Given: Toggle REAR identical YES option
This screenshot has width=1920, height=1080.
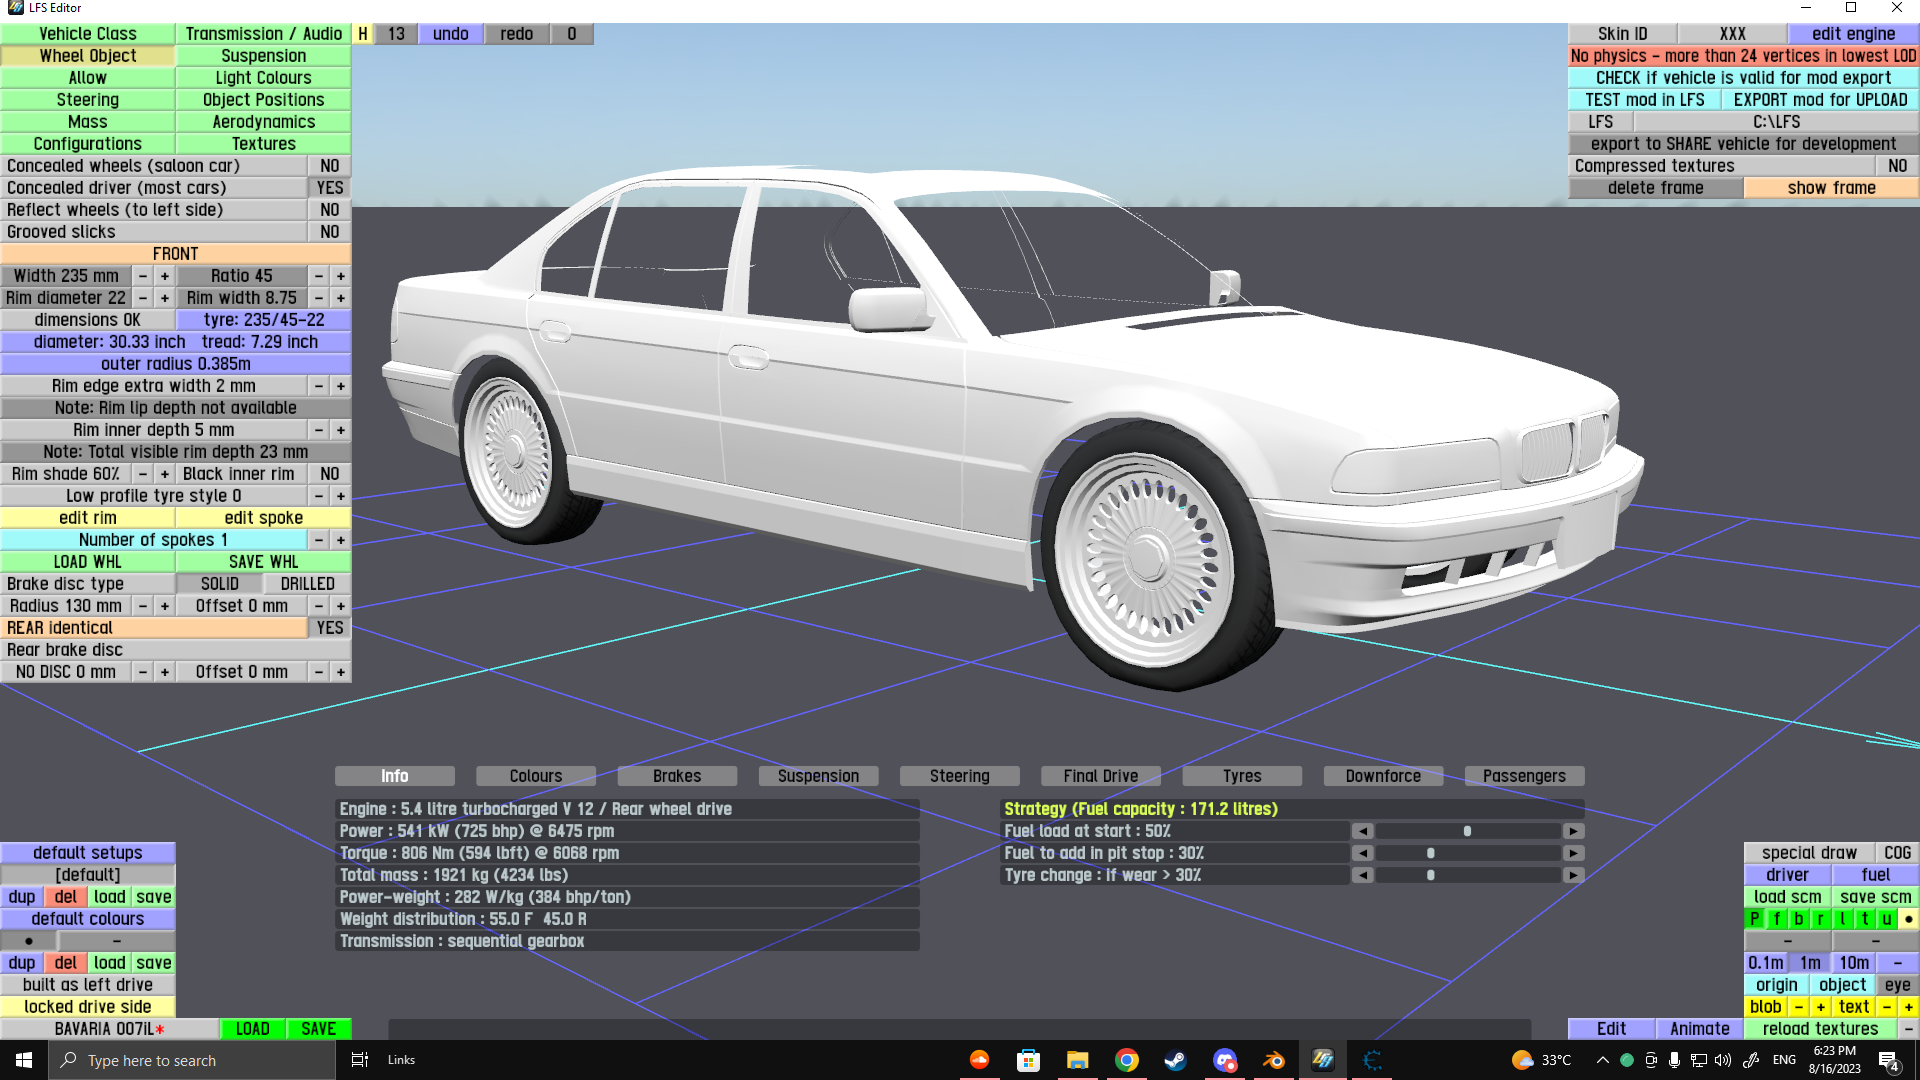Looking at the screenshot, I should [329, 628].
